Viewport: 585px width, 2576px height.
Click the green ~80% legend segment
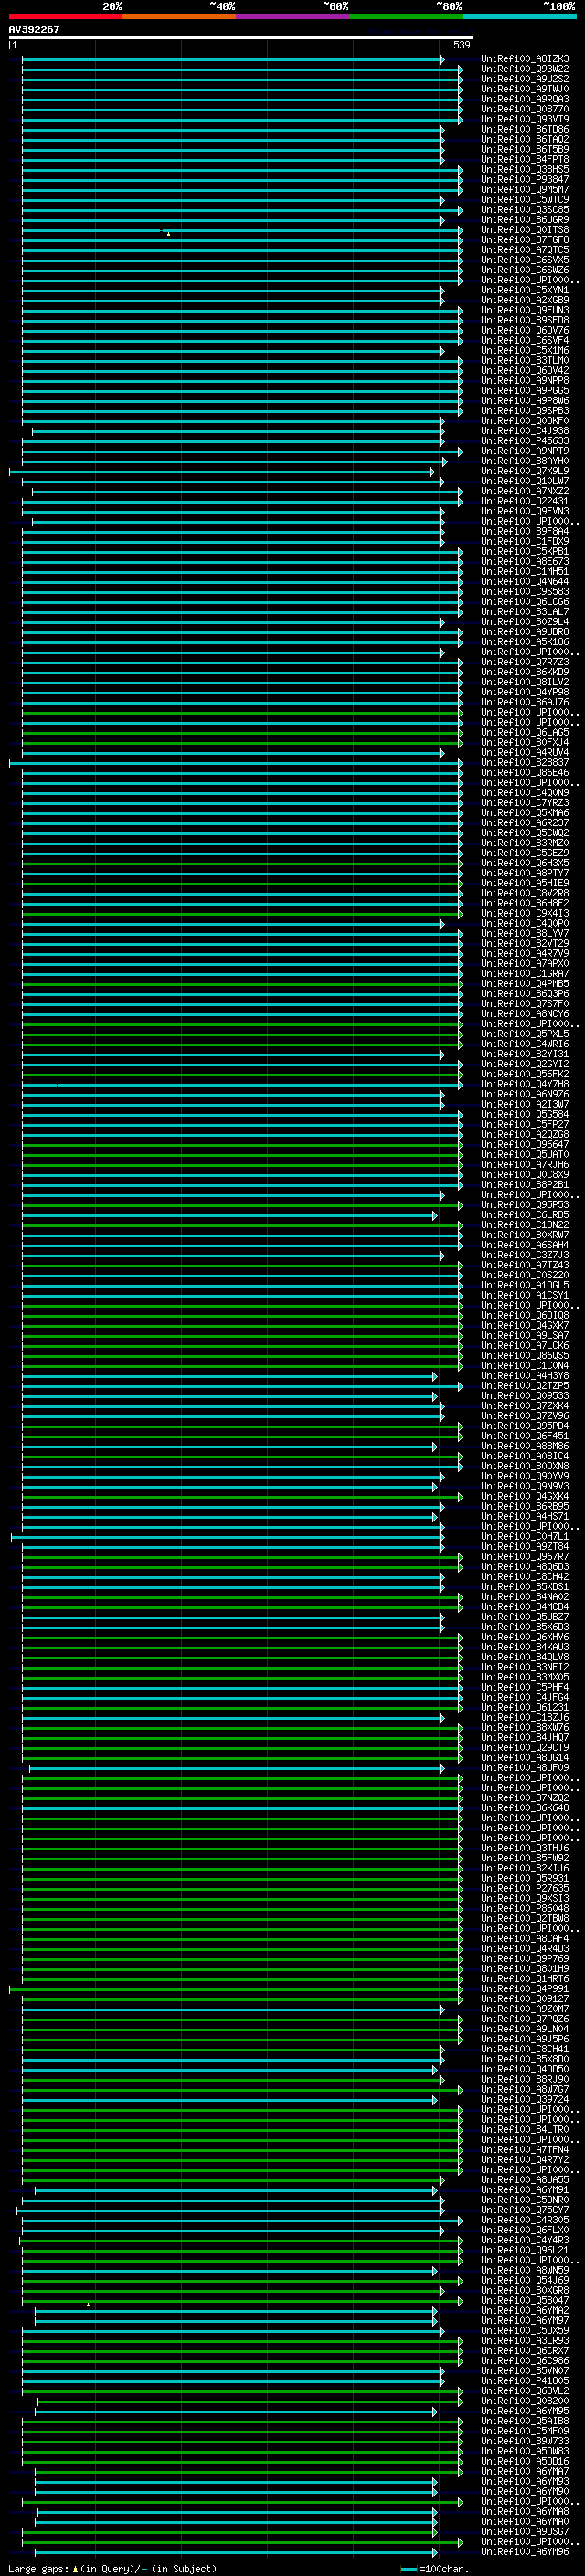click(x=406, y=16)
